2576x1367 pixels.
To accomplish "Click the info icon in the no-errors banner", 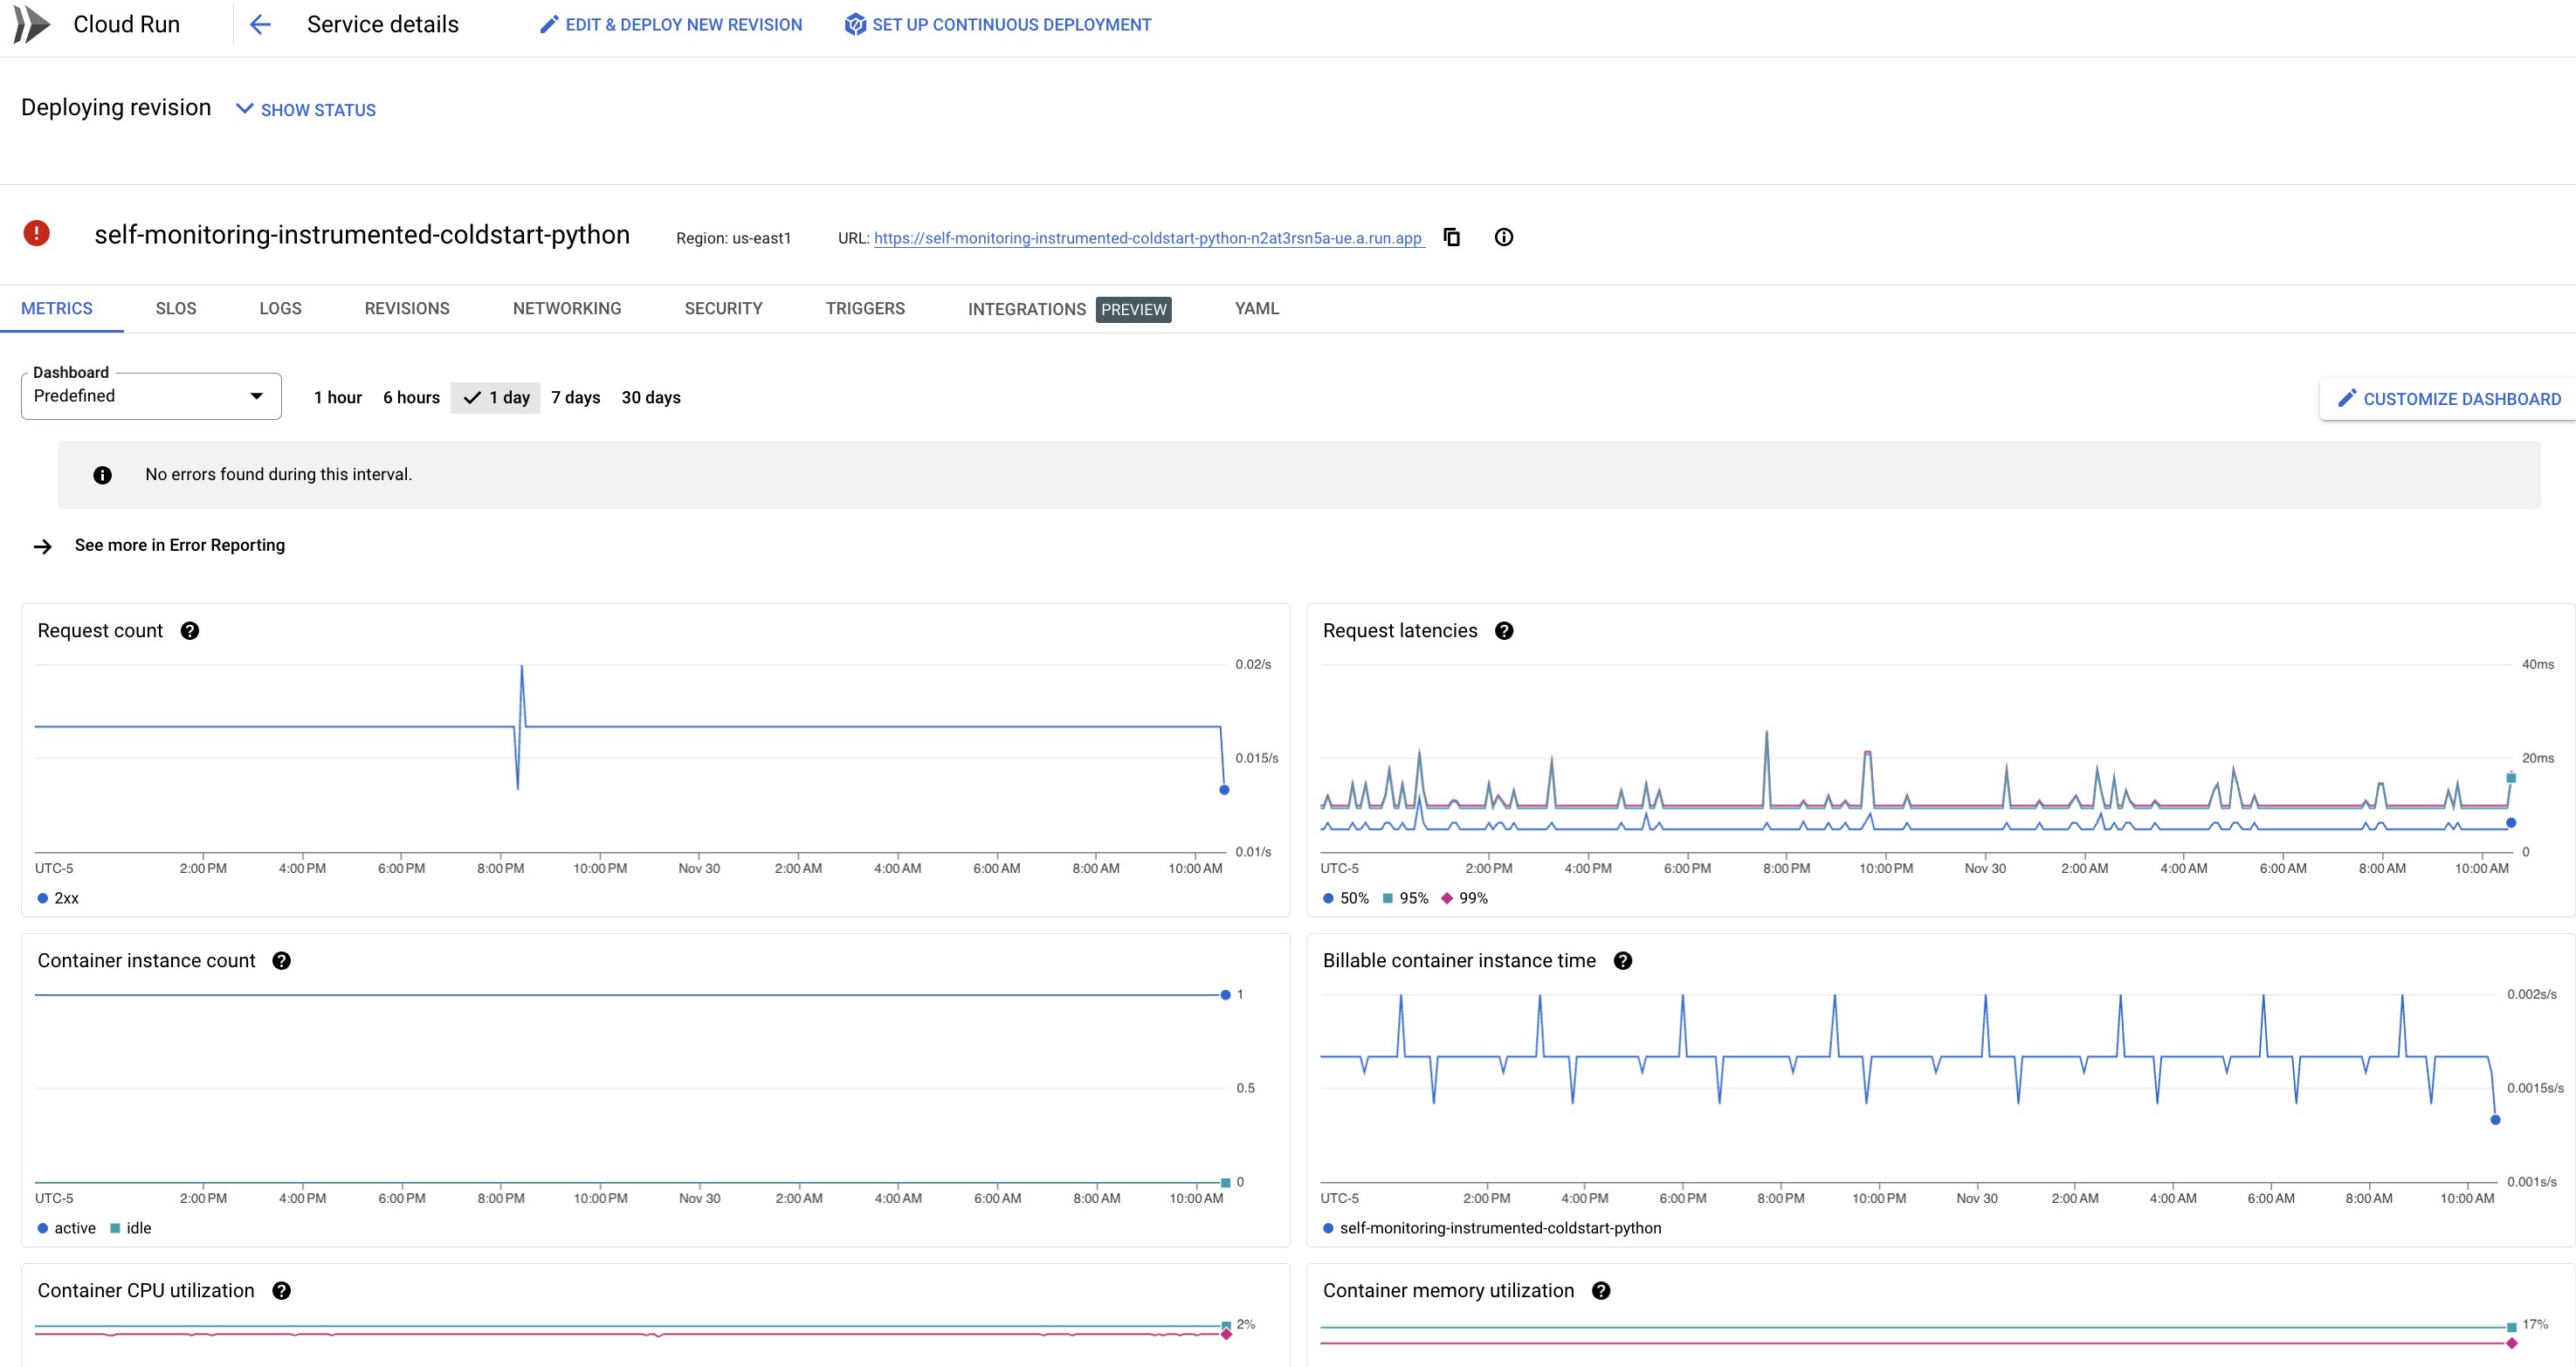I will pos(102,475).
